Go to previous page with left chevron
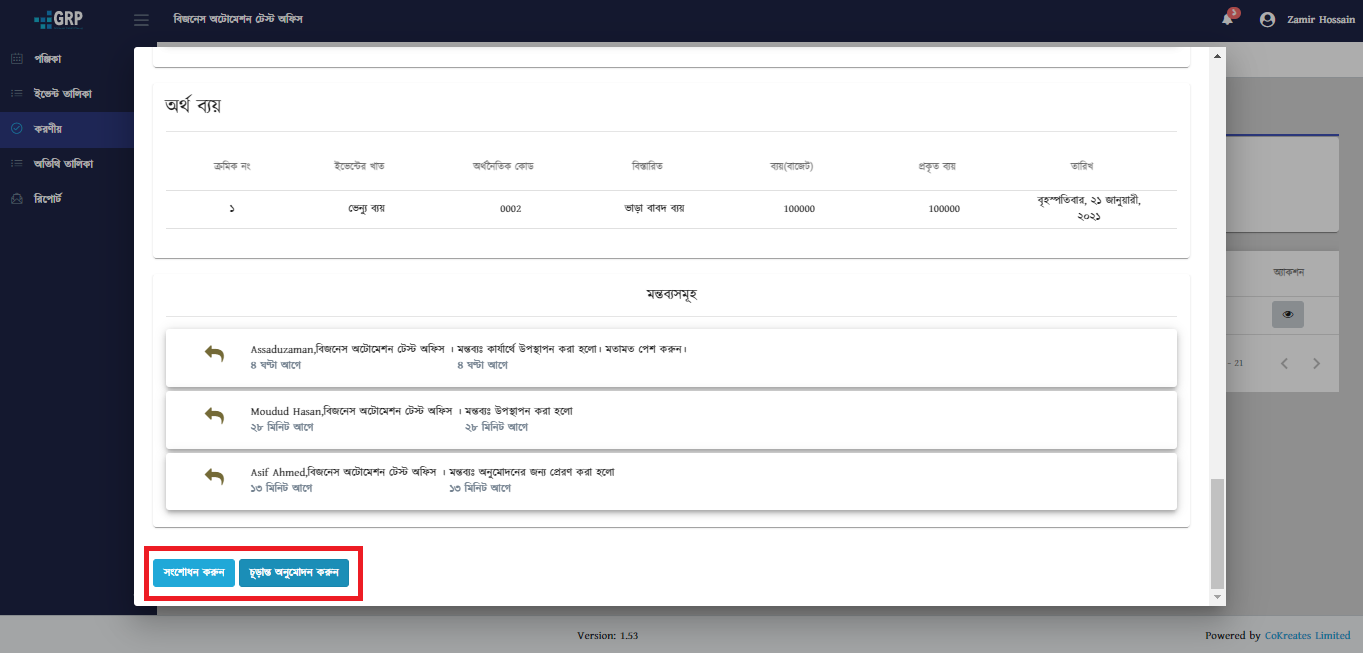This screenshot has width=1363, height=653. coord(1285,363)
